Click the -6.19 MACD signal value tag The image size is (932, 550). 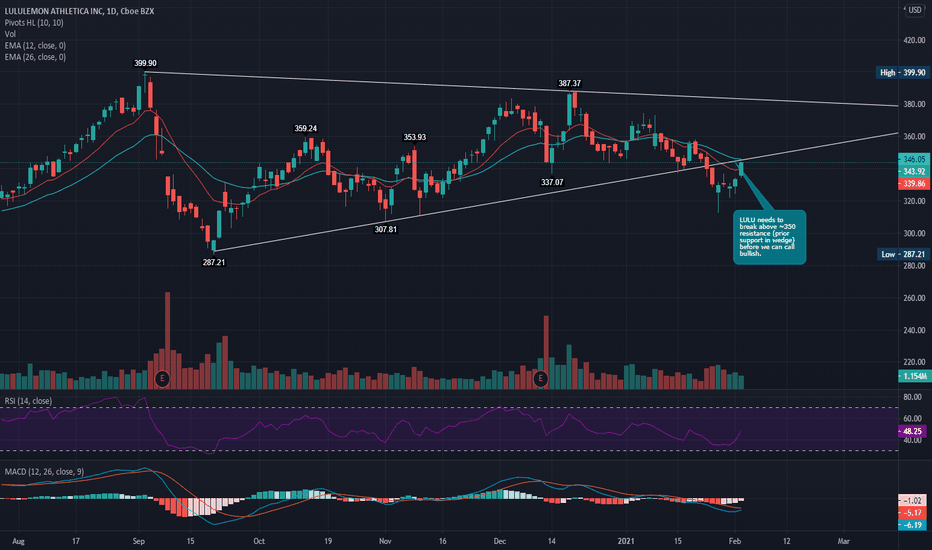pyautogui.click(x=912, y=525)
